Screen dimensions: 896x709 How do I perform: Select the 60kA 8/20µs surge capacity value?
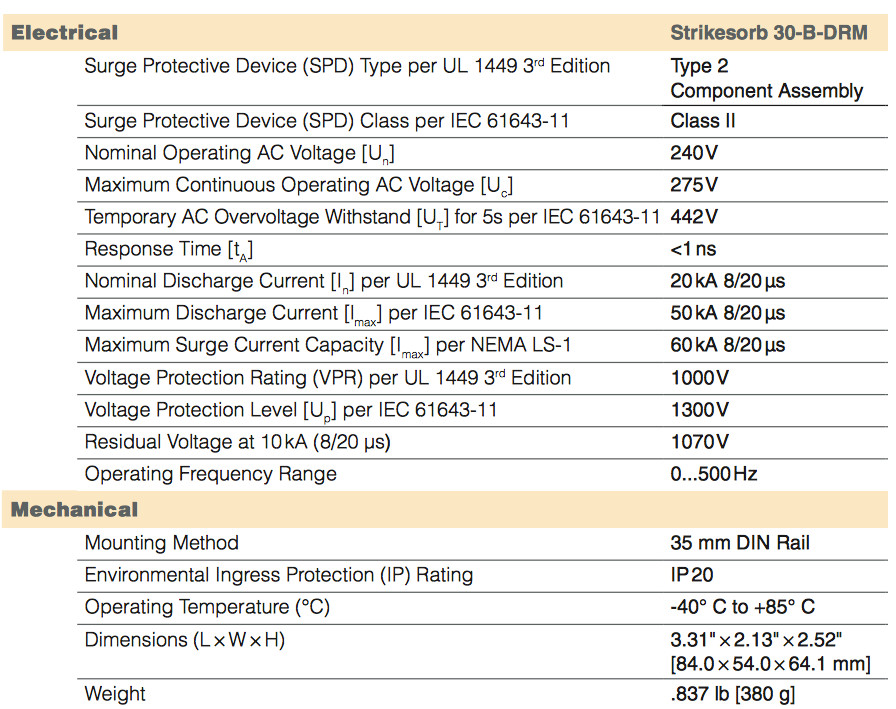click(727, 346)
